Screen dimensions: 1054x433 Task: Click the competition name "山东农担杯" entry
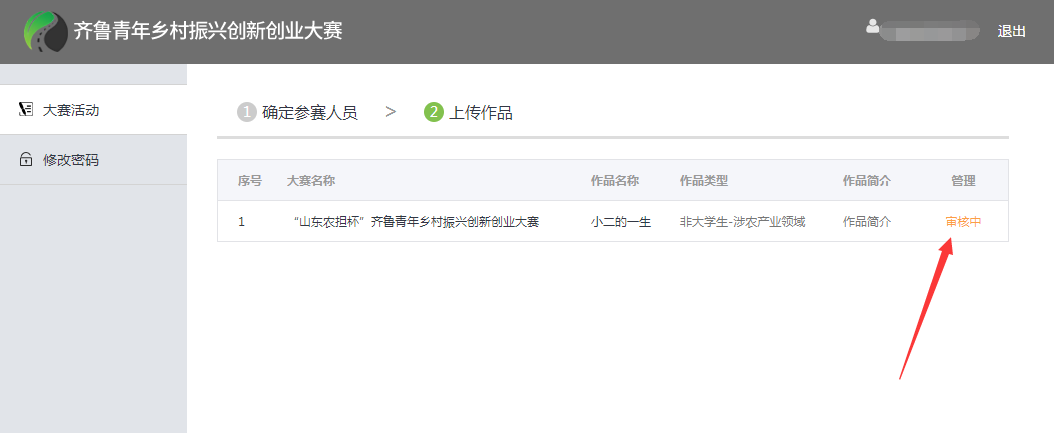click(x=414, y=222)
